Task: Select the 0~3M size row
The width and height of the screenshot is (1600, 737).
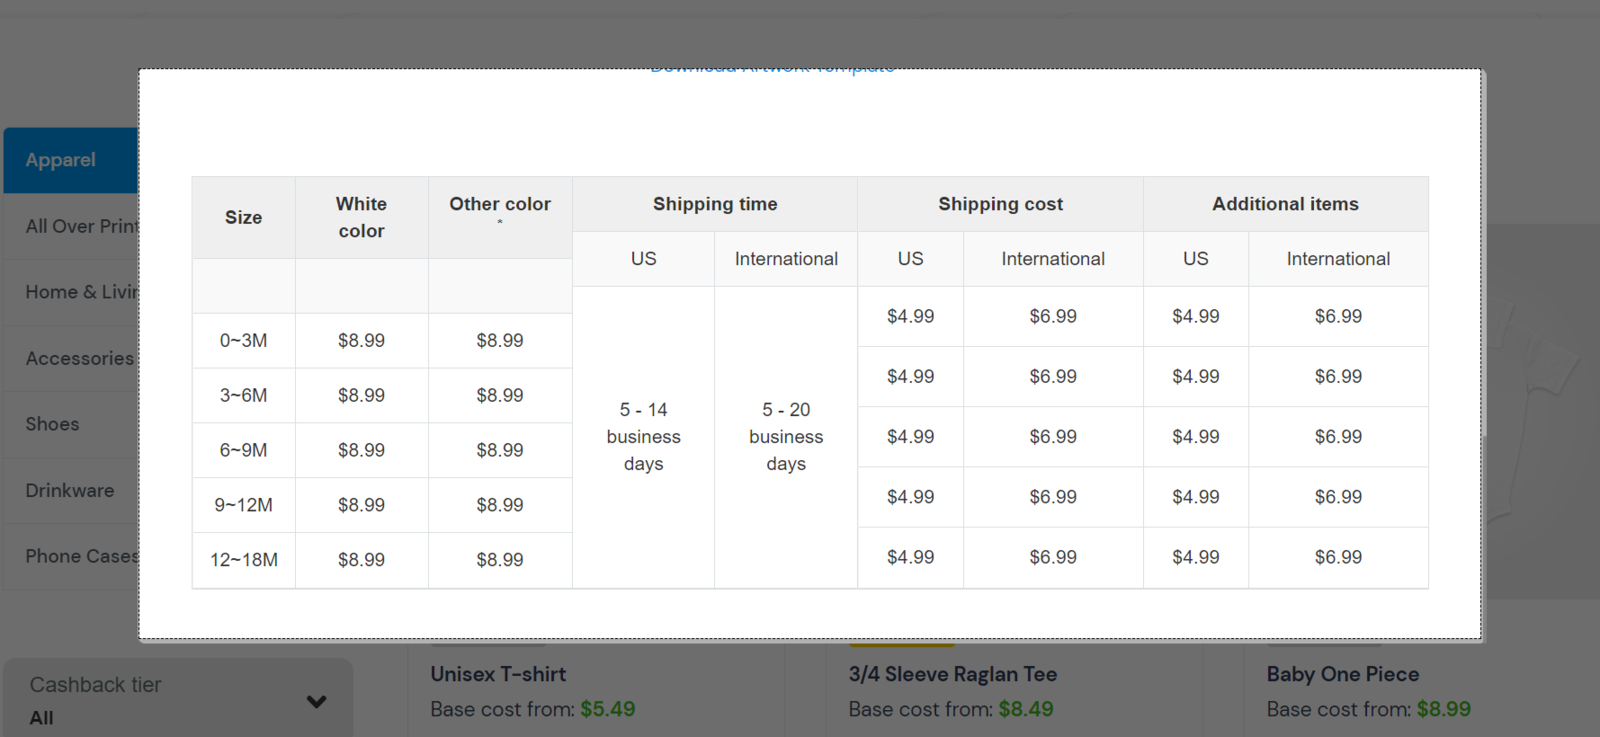Action: tap(243, 341)
